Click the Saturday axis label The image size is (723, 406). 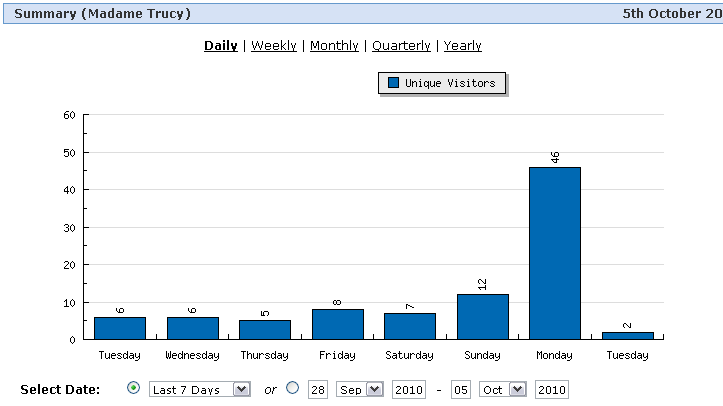pyautogui.click(x=409, y=355)
